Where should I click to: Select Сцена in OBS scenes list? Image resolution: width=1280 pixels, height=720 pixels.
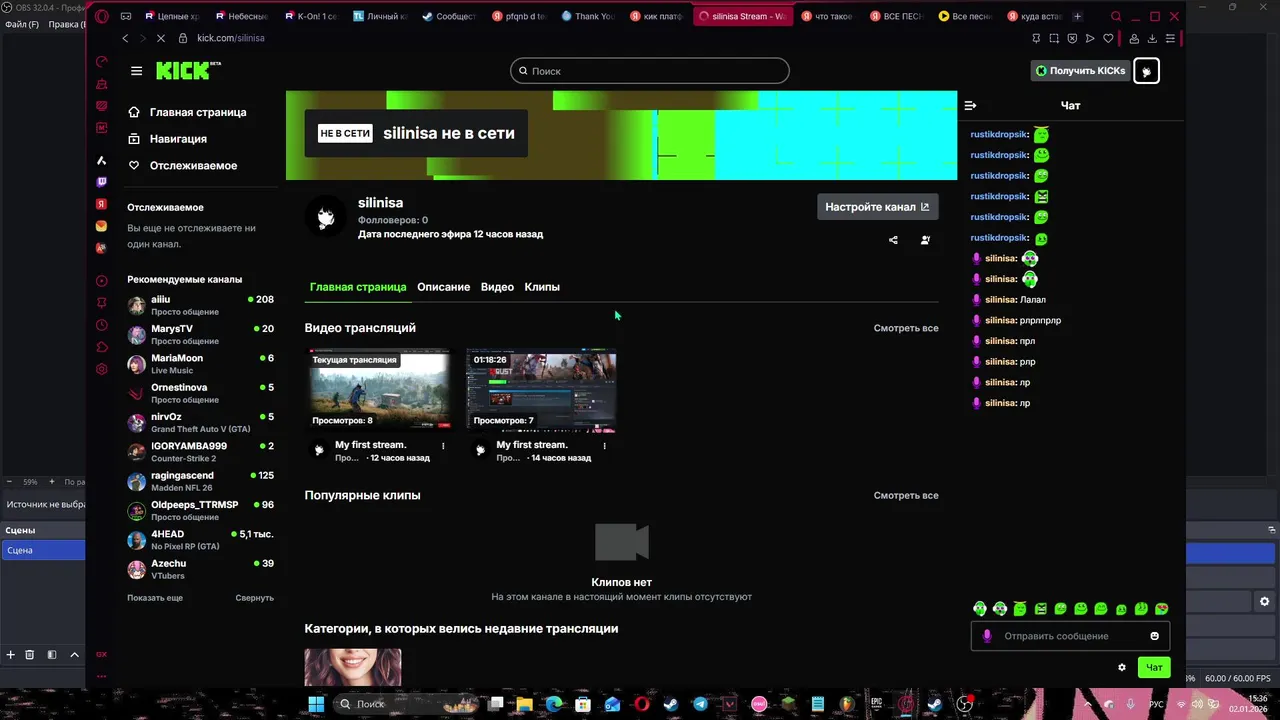pyautogui.click(x=42, y=550)
